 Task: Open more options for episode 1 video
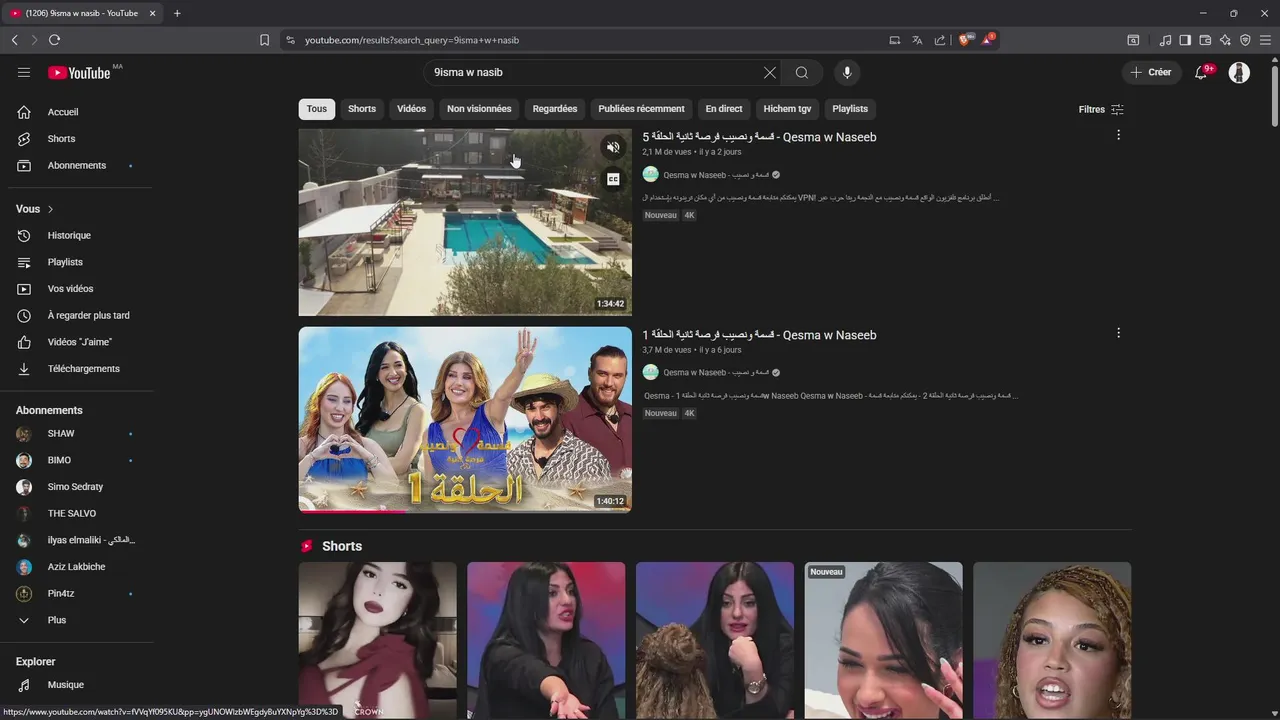click(x=1118, y=333)
